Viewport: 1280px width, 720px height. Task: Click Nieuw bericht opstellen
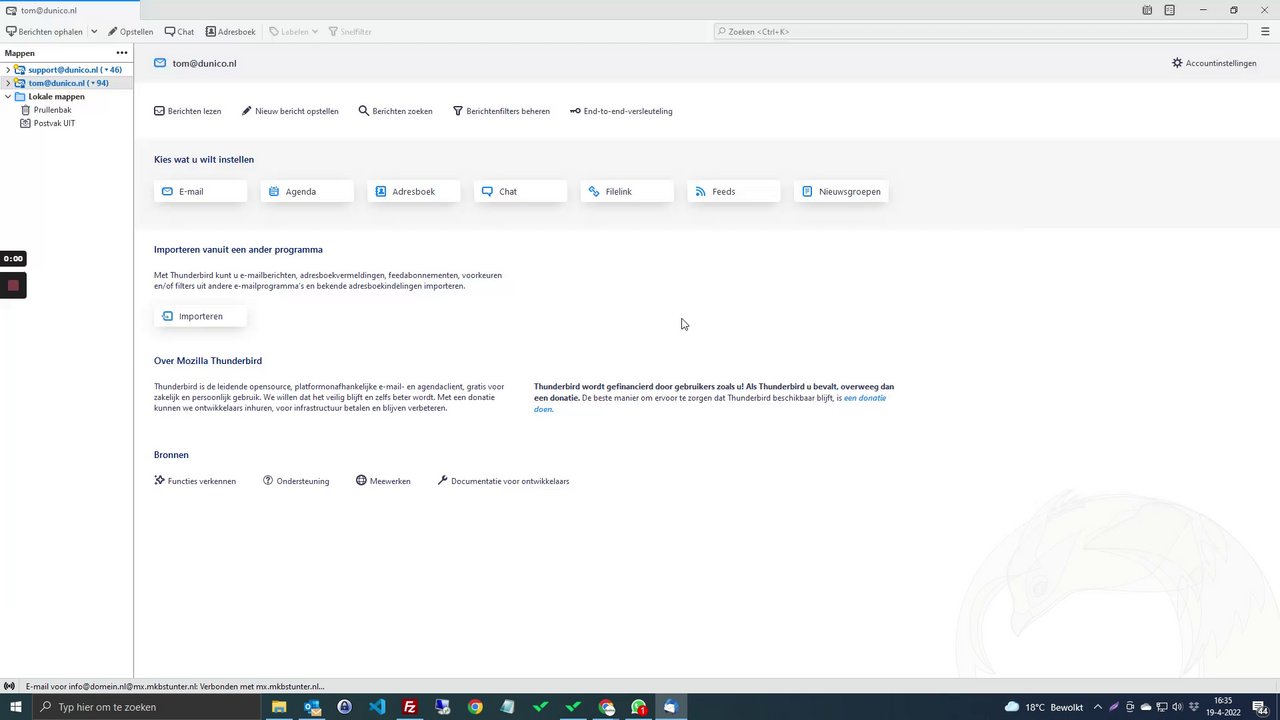[290, 111]
